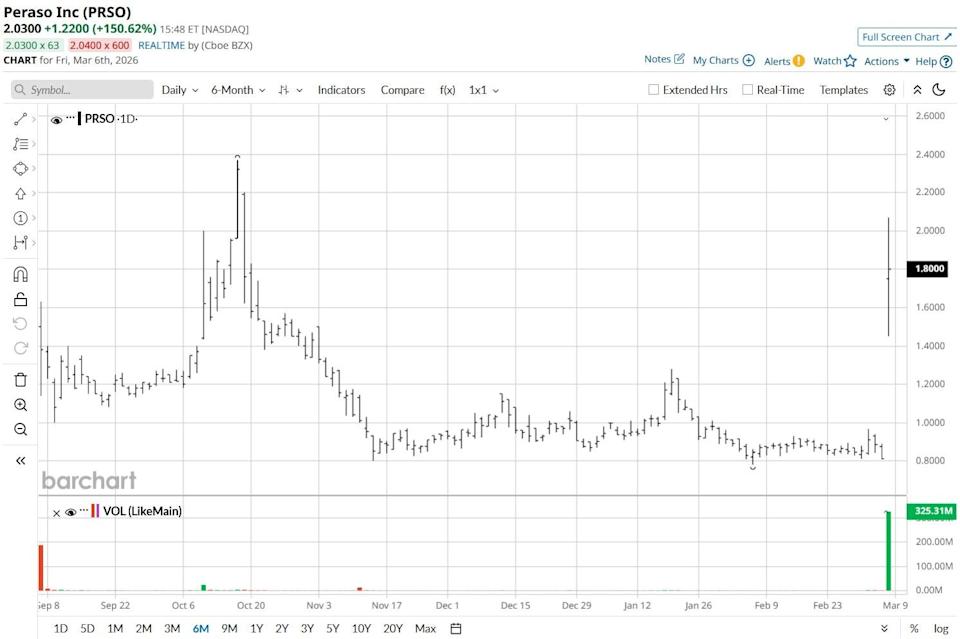The image size is (960, 639).
Task: Select the trend line drawing tool
Action: coord(20,119)
